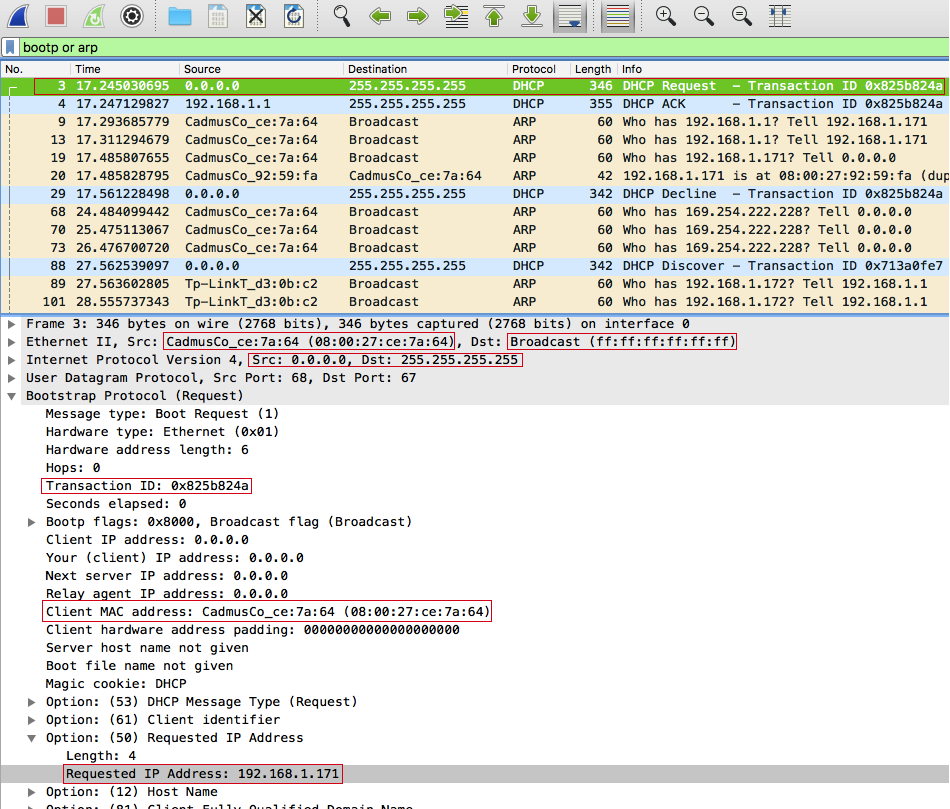Select the Message type: Boot Request line
Viewport: 950px width, 809px height.
[162, 414]
